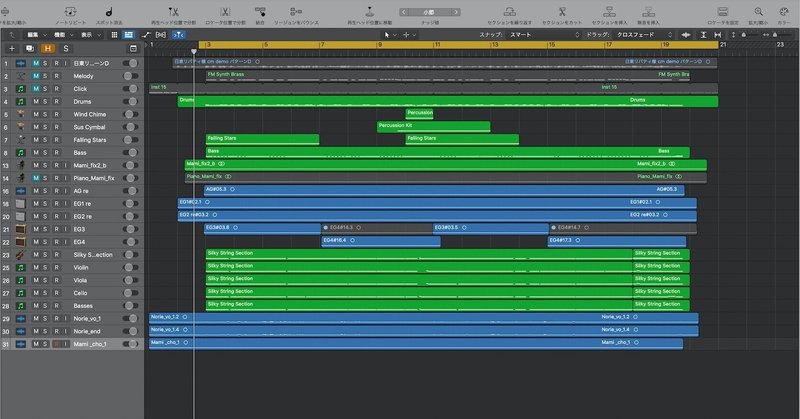Toggle Hide tracks H button
The height and width of the screenshot is (419, 800).
tap(47, 48)
